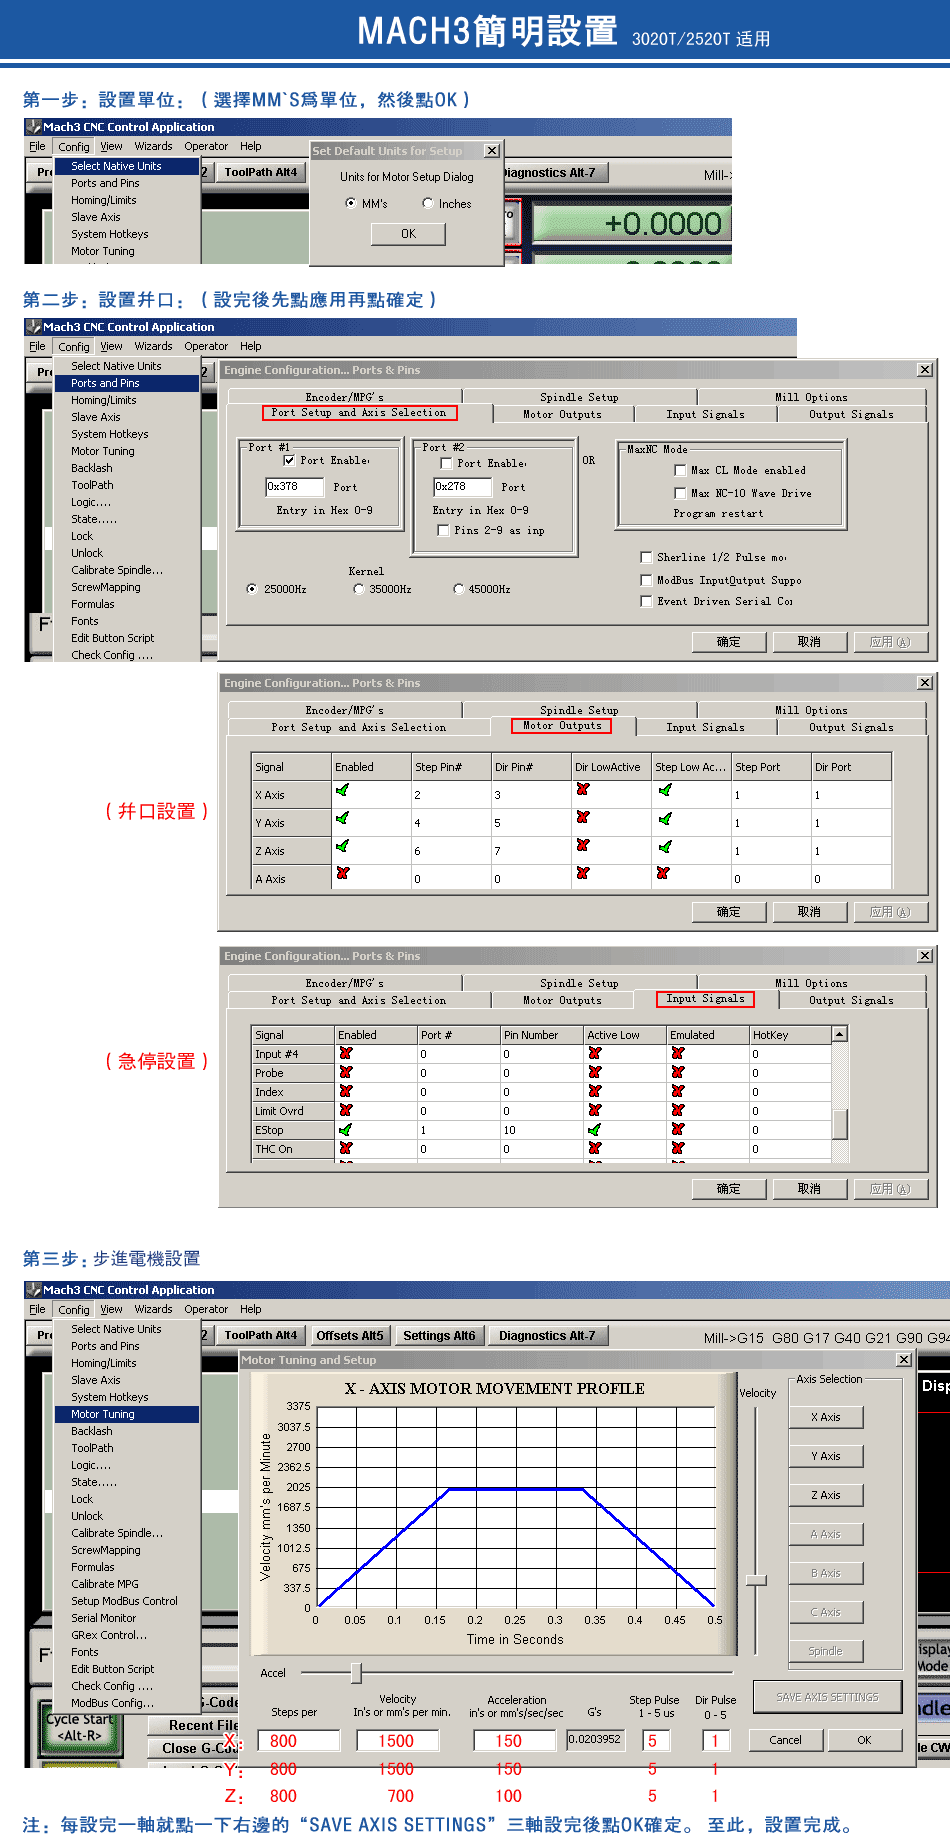Enable Pins 2-9 as inputs checkbox
The height and width of the screenshot is (1843, 950).
coord(443,531)
